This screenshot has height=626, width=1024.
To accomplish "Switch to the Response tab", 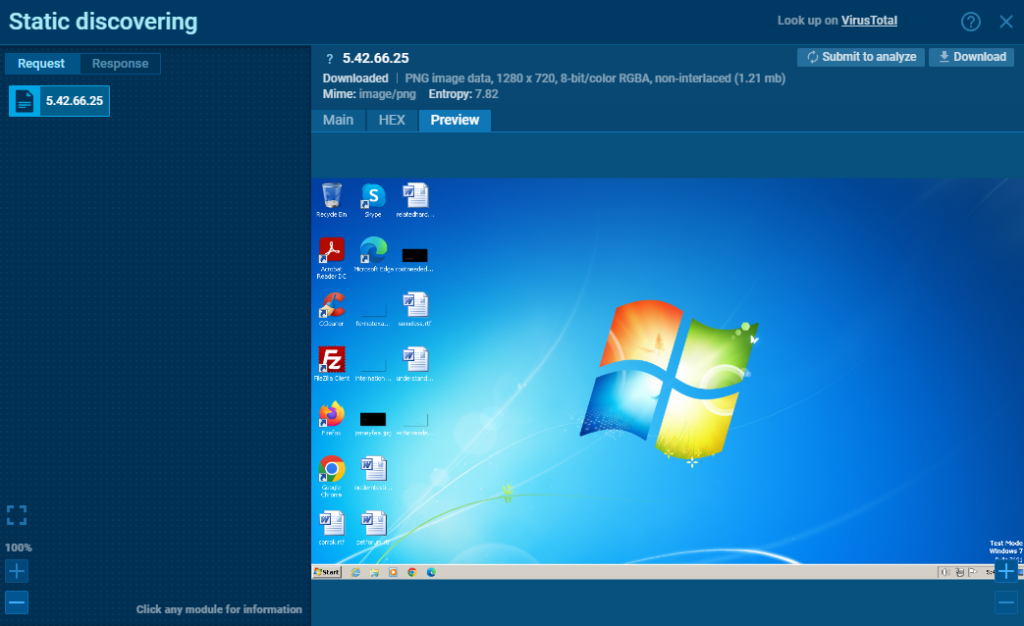I will (120, 63).
